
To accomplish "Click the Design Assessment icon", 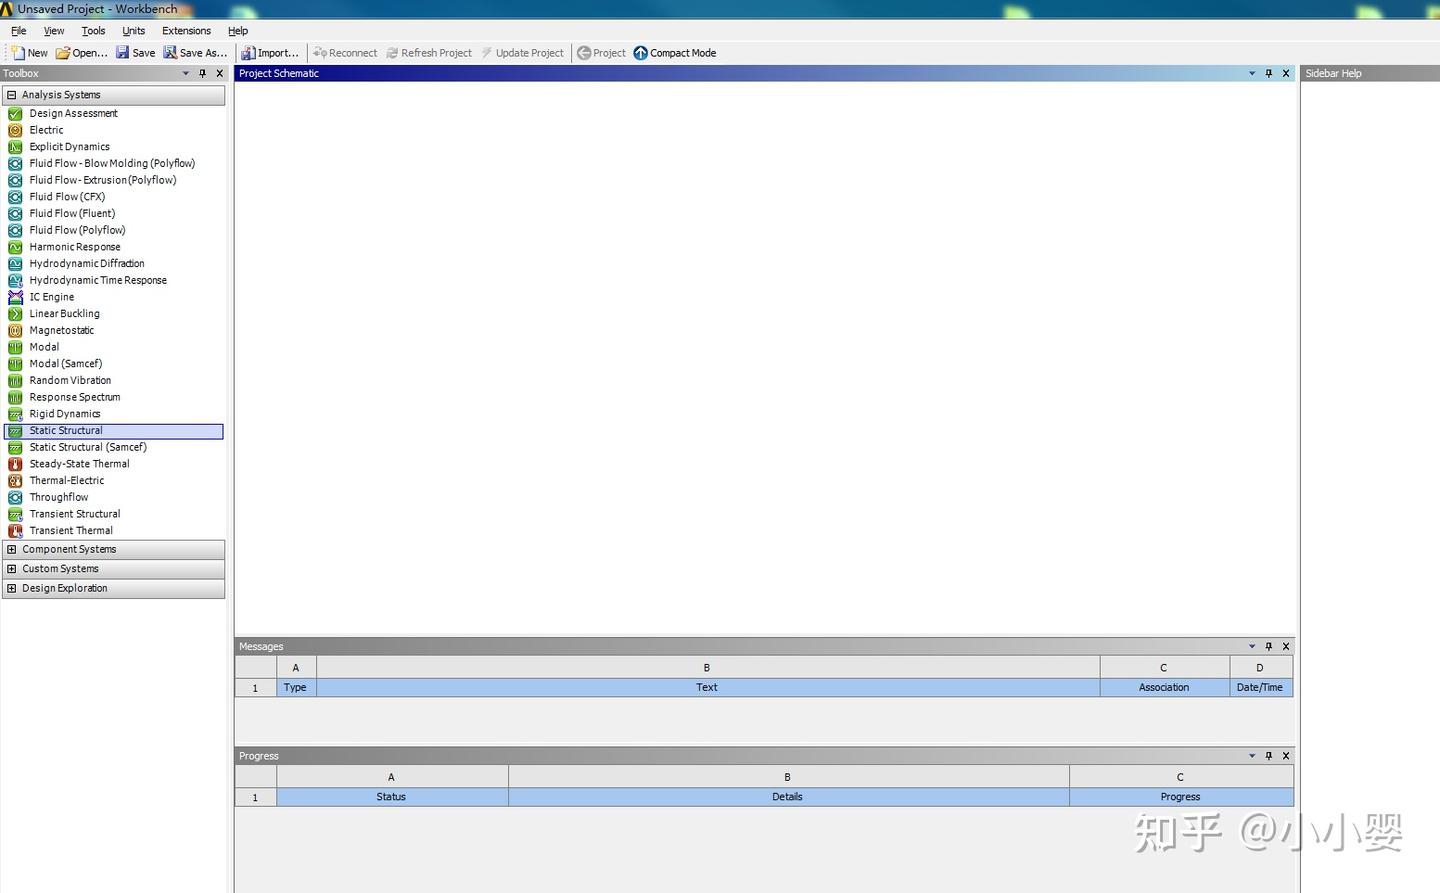I will [x=15, y=114].
